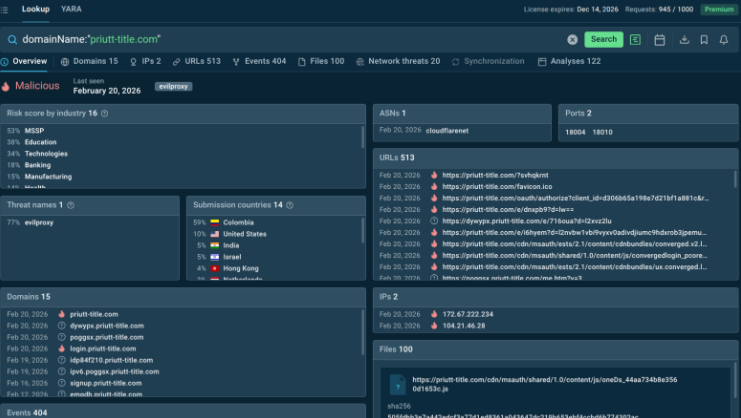741x418 pixels.
Task: Open the calendar date picker icon
Action: coord(660,40)
